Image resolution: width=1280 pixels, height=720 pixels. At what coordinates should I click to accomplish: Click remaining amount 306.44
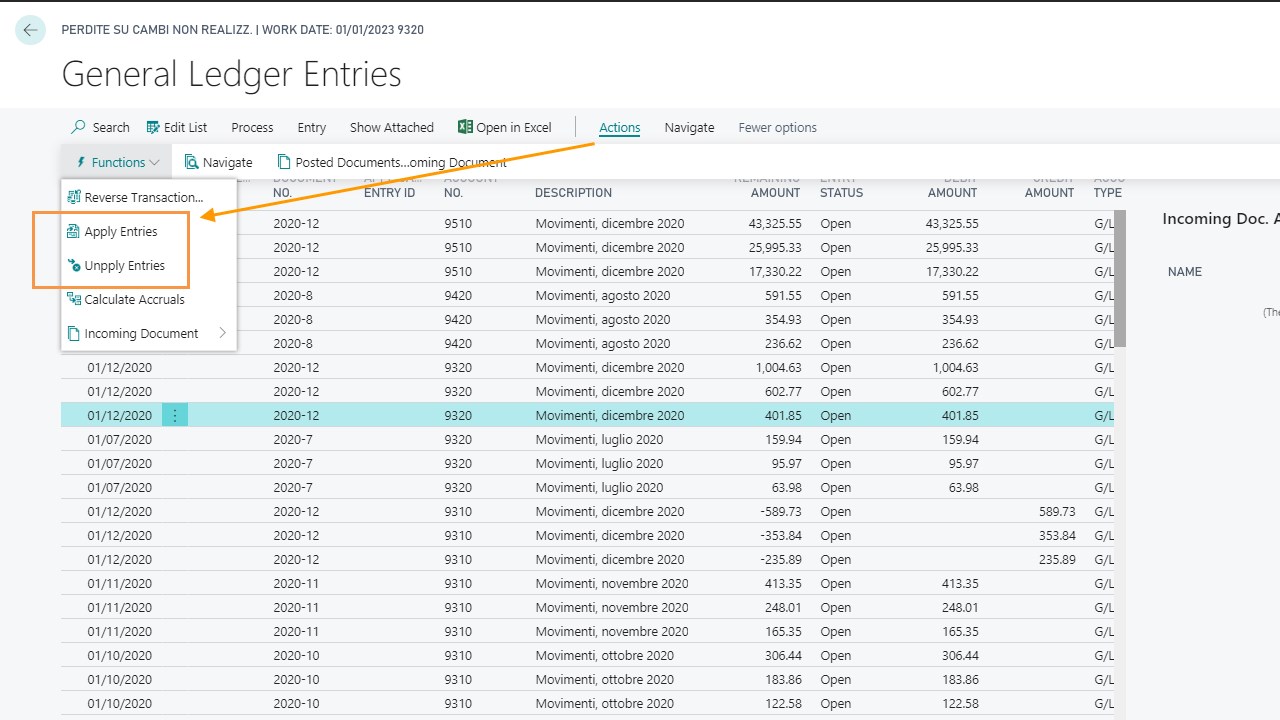tap(784, 655)
